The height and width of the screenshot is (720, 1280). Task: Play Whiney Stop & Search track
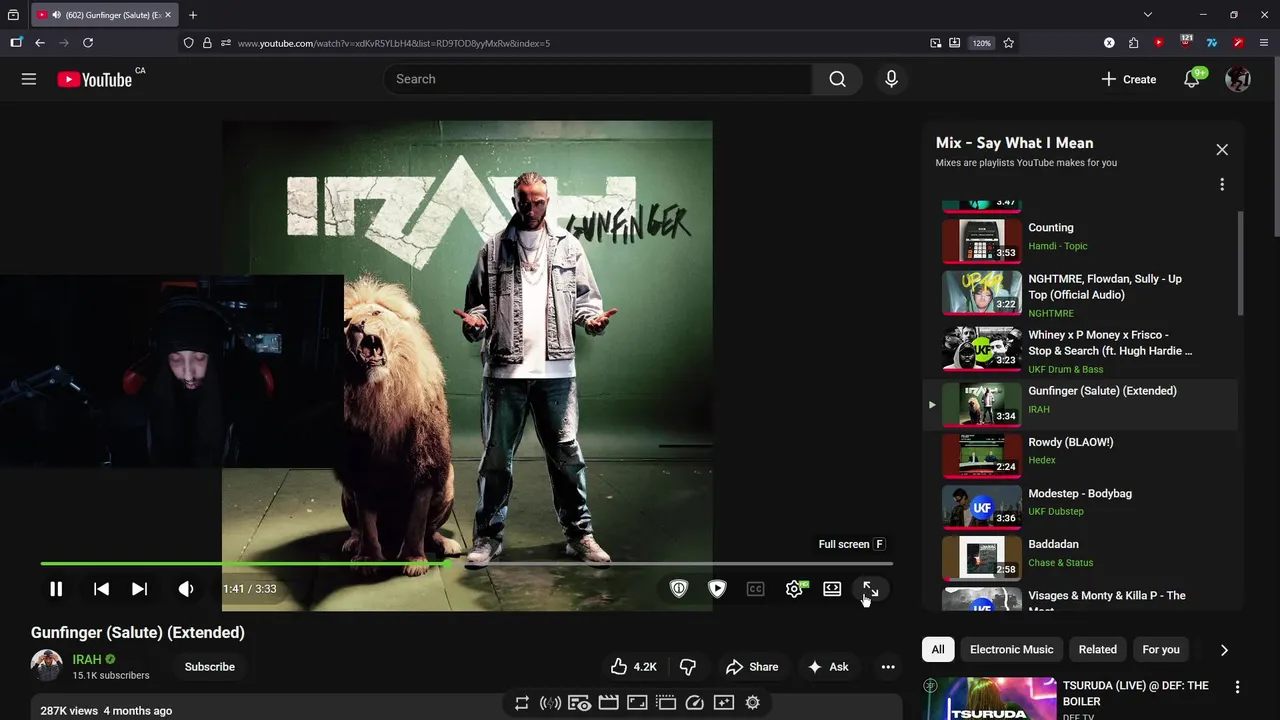pos(1080,351)
